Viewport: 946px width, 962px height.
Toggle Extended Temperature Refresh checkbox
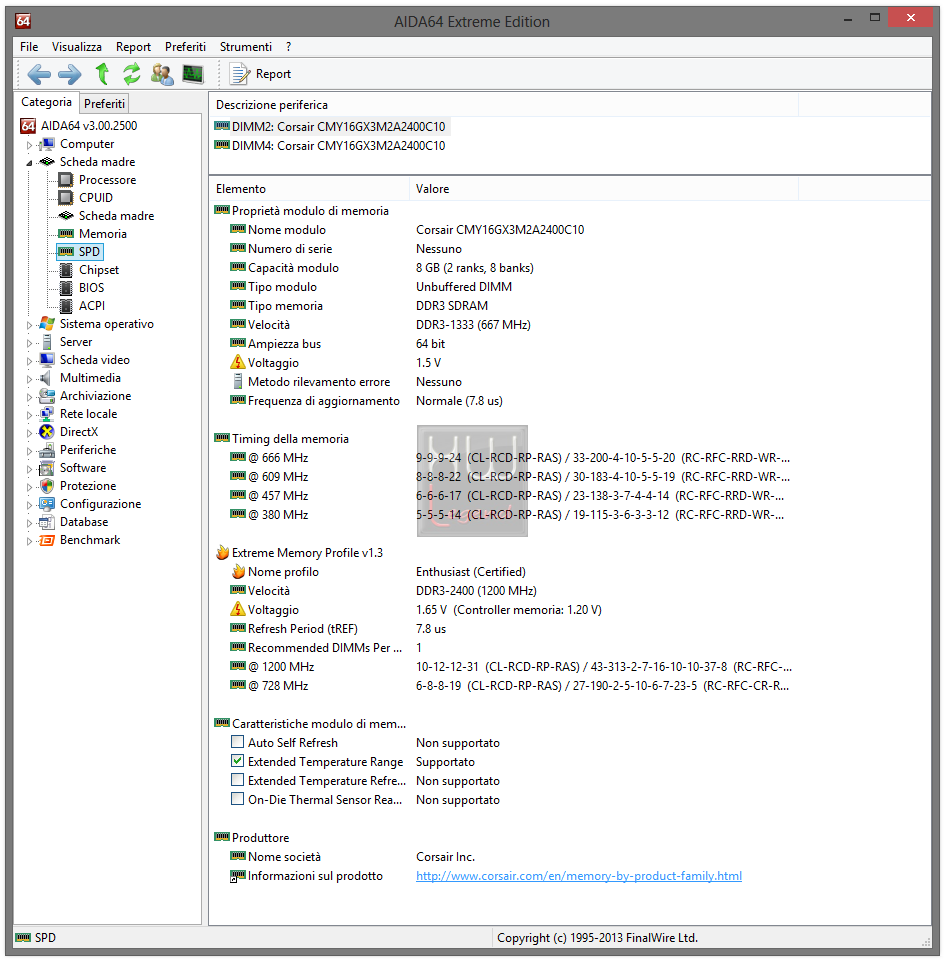pyautogui.click(x=237, y=780)
